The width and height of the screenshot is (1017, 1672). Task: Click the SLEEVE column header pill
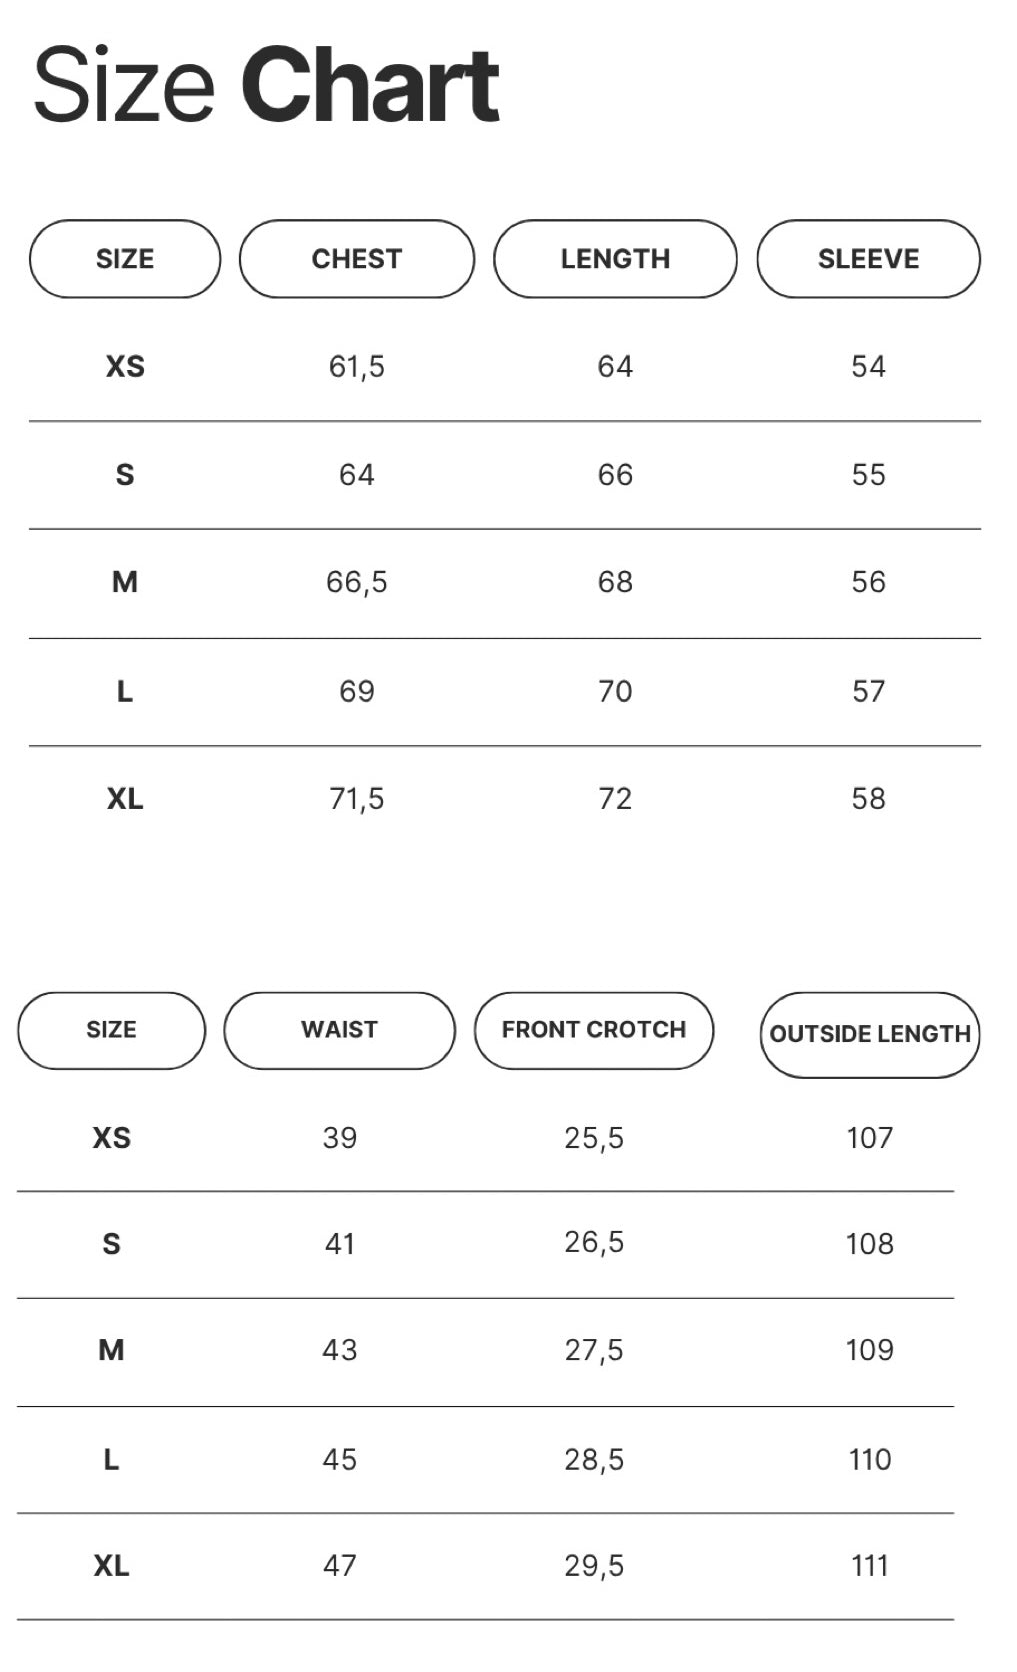[x=868, y=259]
